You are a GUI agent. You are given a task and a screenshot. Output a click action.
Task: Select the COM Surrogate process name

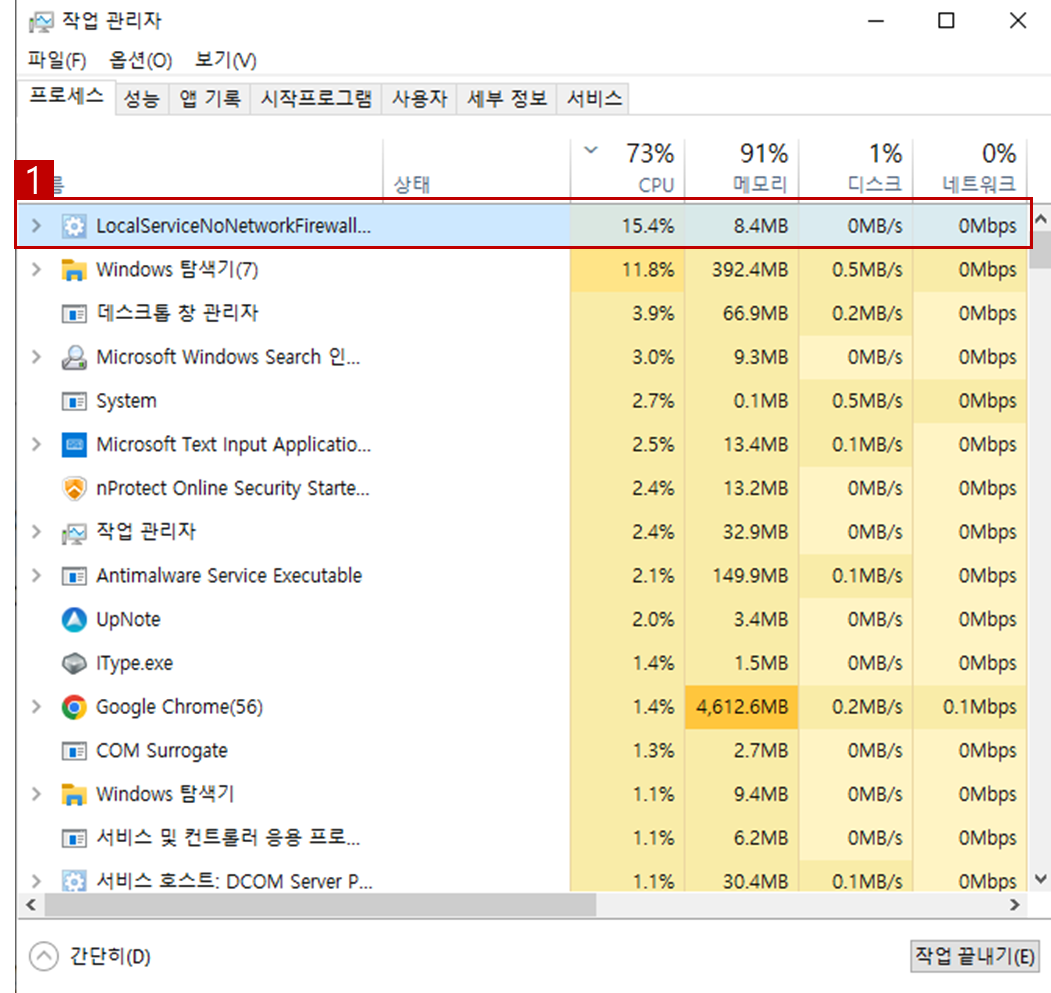(162, 751)
